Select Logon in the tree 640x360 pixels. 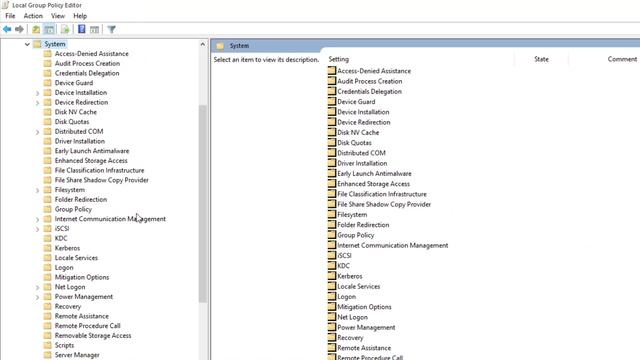pyautogui.click(x=64, y=268)
